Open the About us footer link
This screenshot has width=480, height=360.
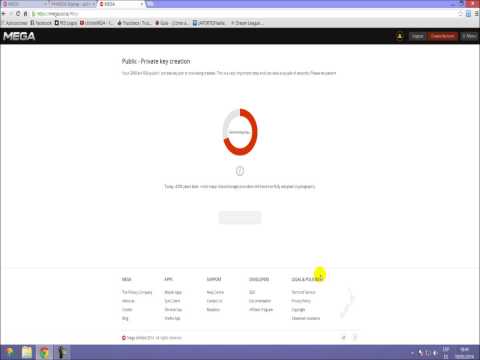[128, 301]
